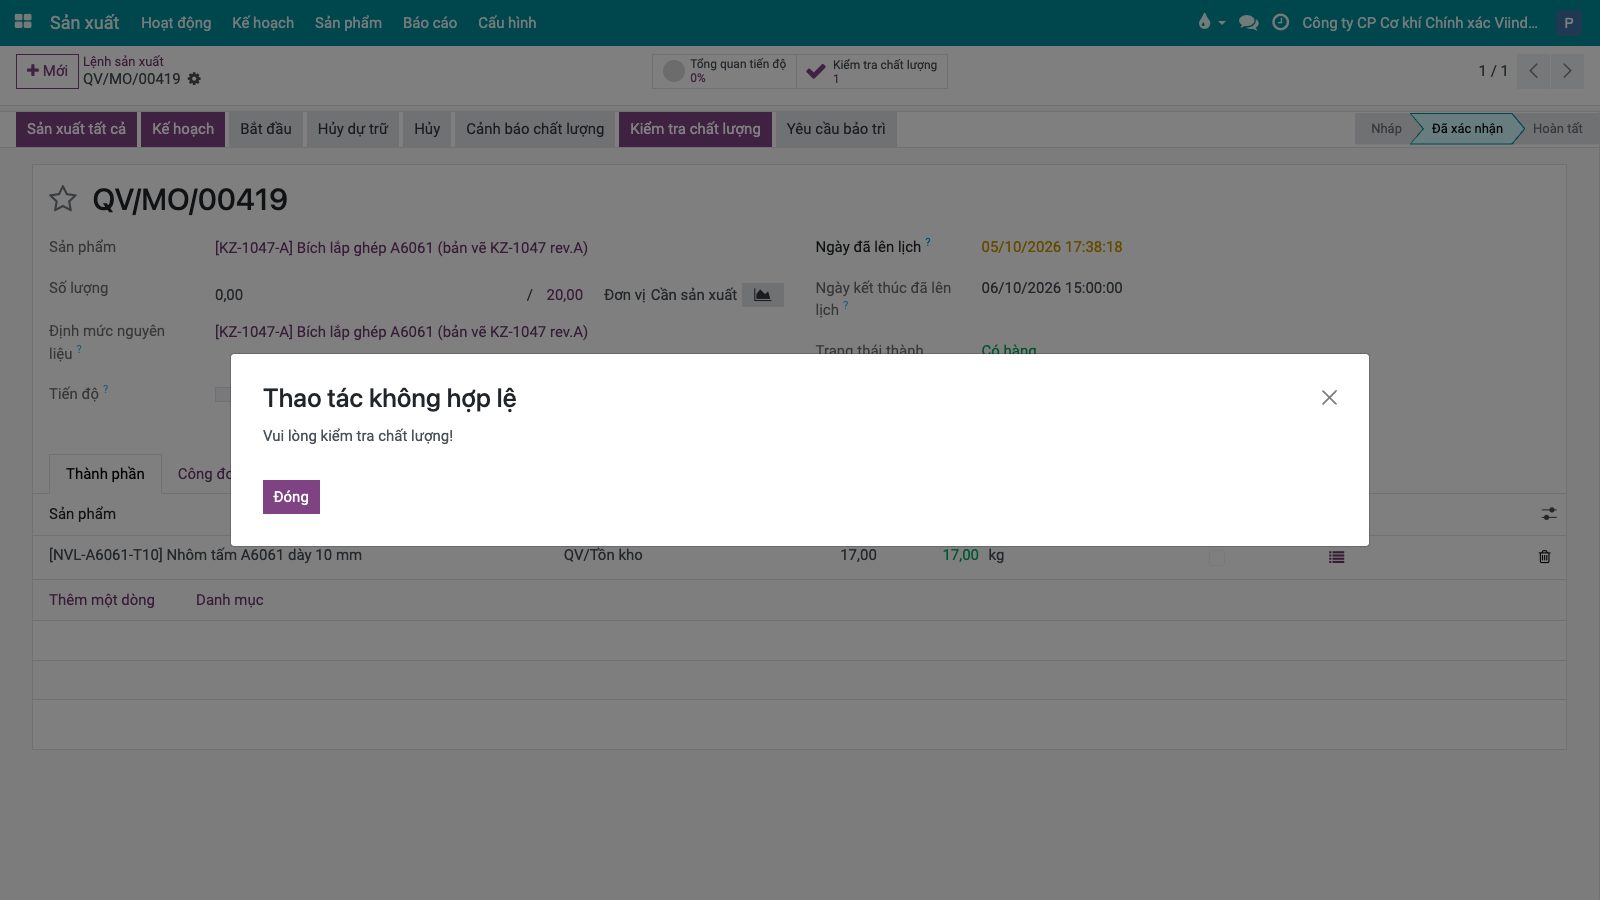Close the error dialog with the X
1600x900 pixels.
[1329, 398]
